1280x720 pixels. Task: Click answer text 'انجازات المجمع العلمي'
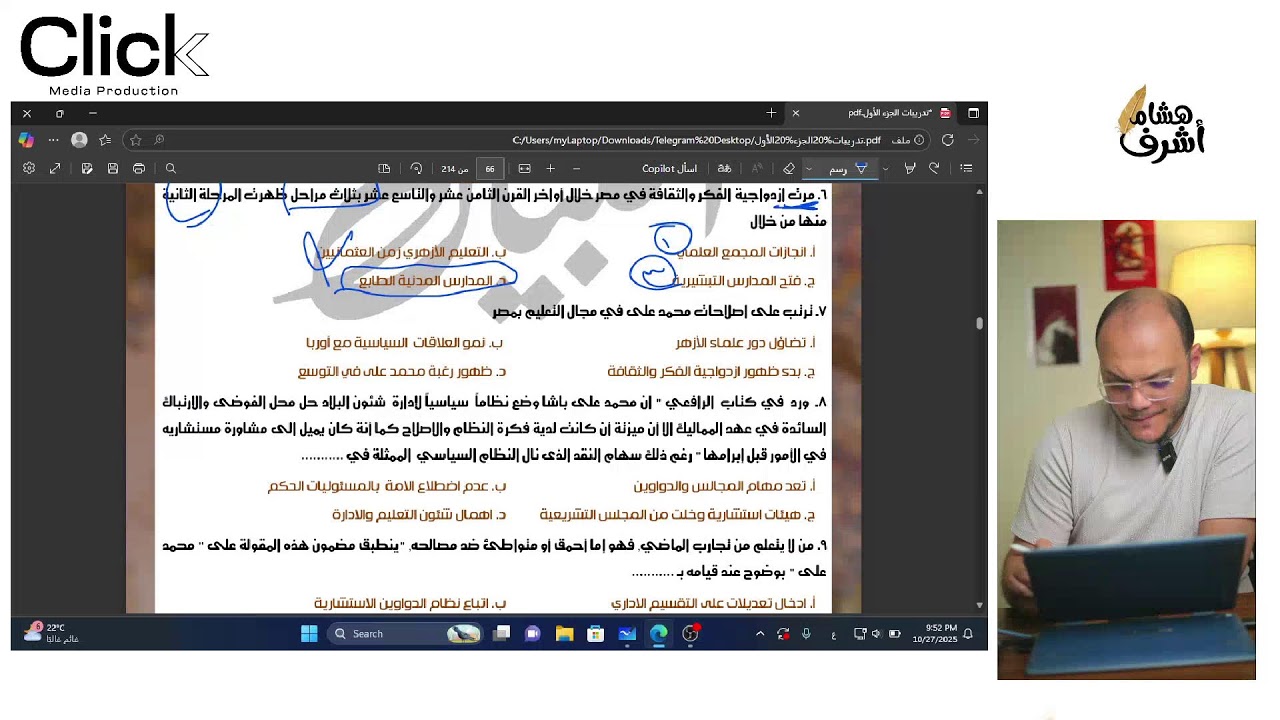(742, 253)
